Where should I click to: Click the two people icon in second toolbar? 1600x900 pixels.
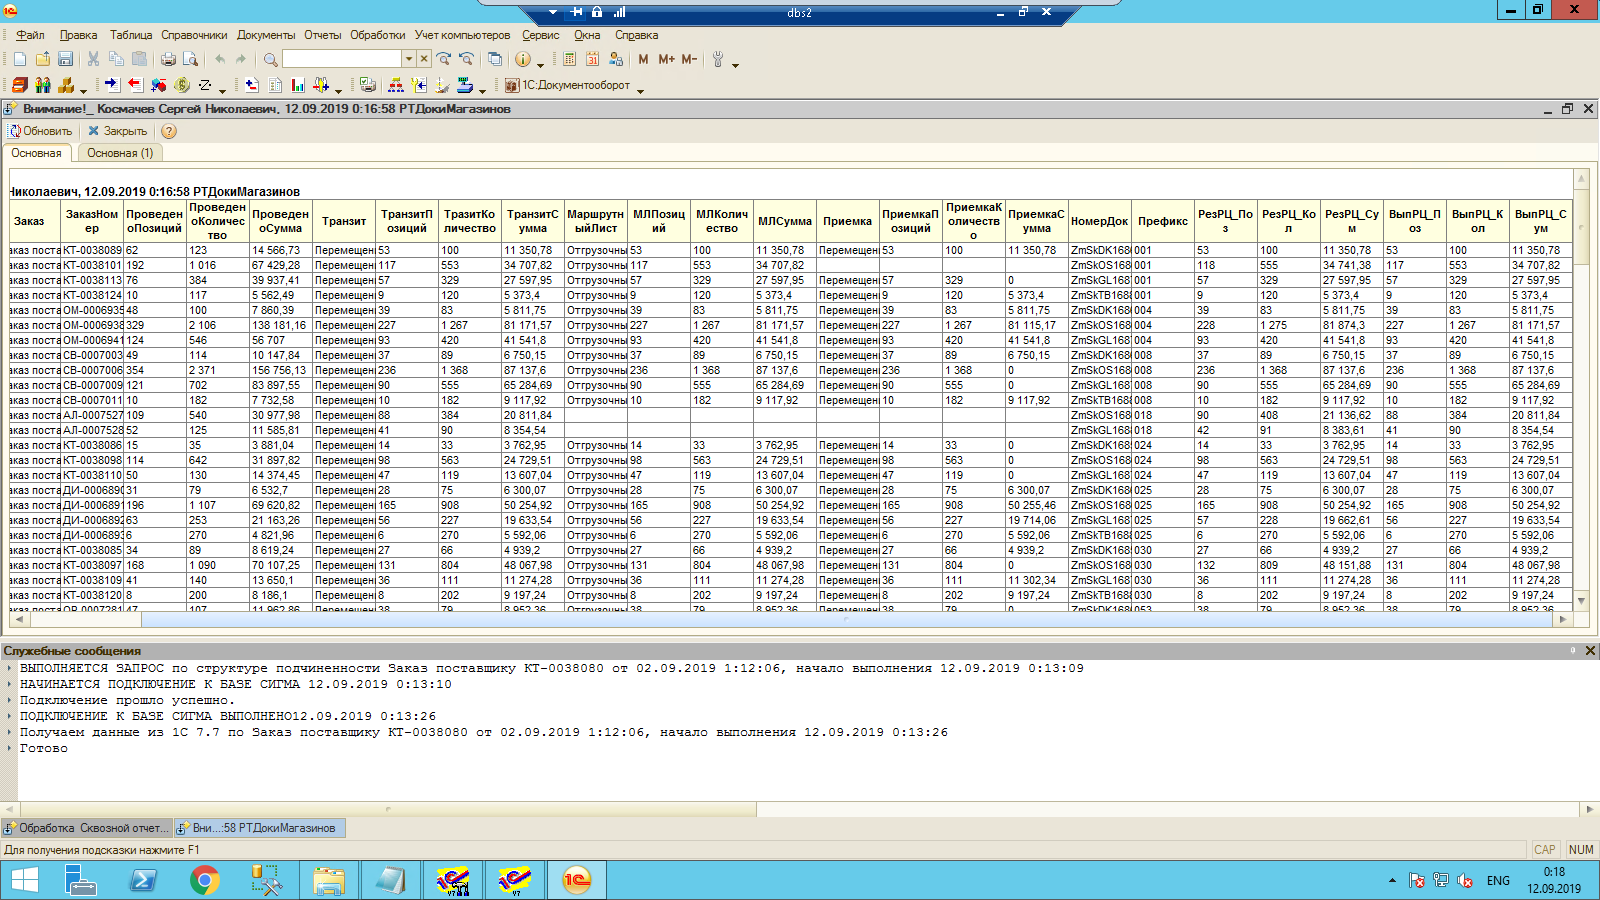[x=42, y=85]
